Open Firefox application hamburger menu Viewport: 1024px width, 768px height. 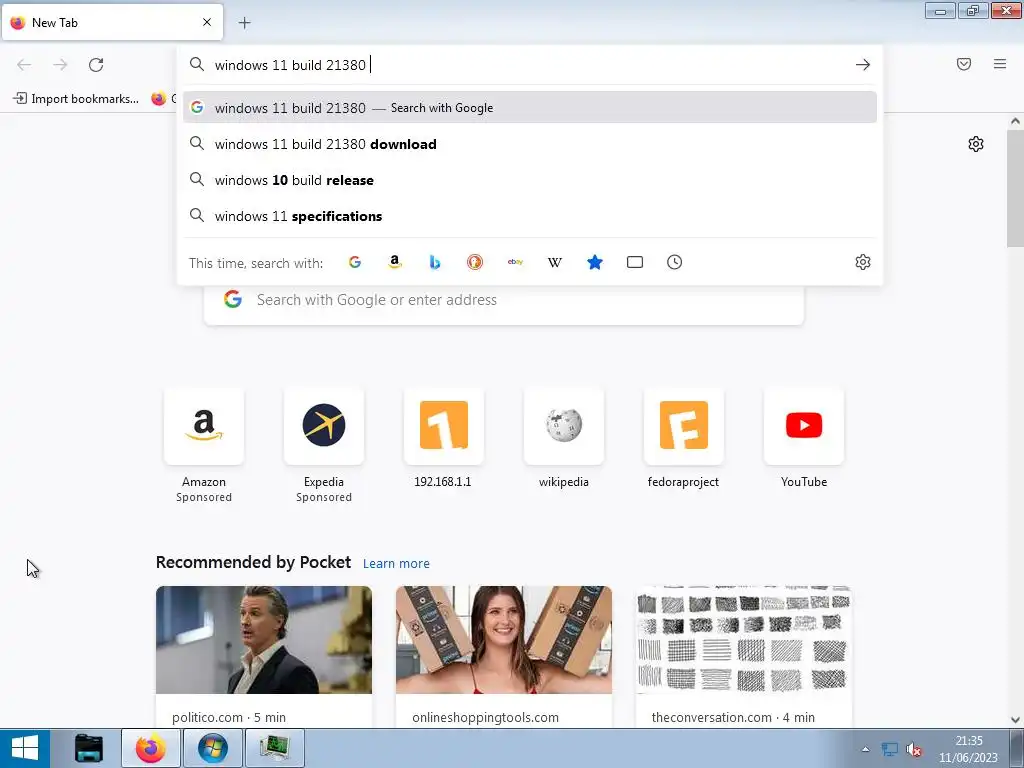pyautogui.click(x=1000, y=64)
